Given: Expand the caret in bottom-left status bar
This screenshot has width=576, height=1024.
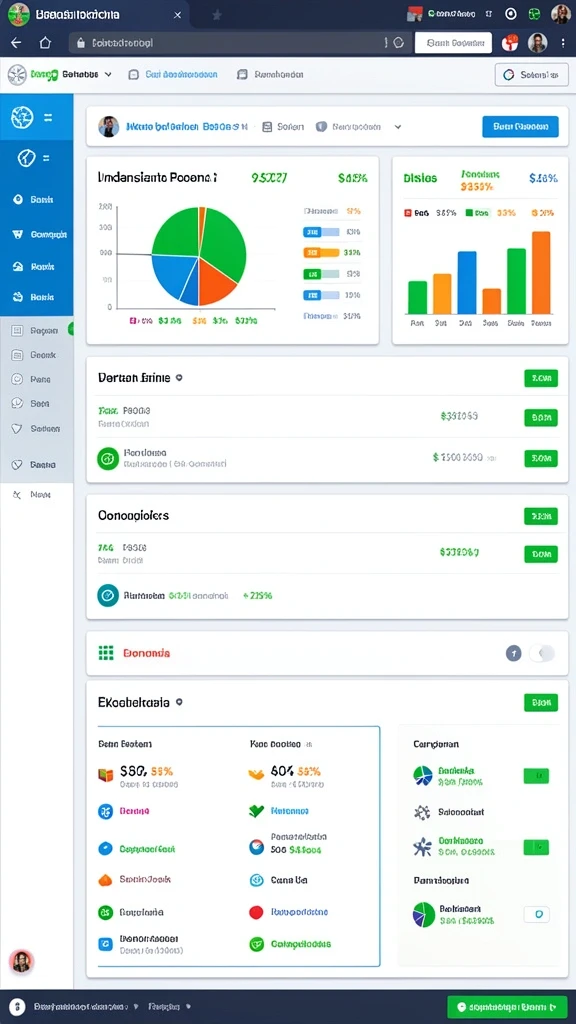Looking at the screenshot, I should [x=136, y=1006].
